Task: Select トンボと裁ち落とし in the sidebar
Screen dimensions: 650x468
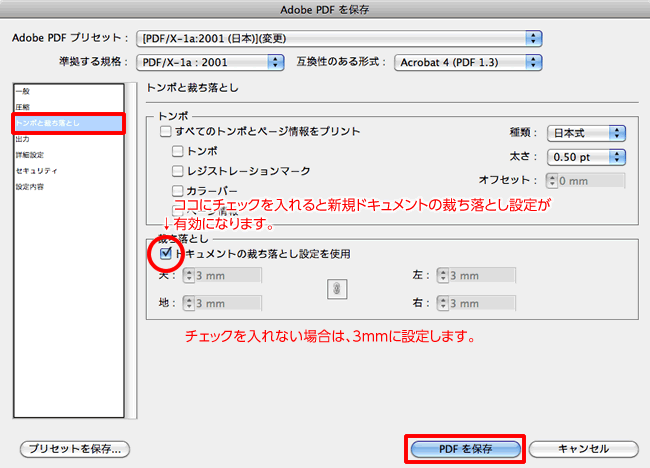Action: coord(68,123)
